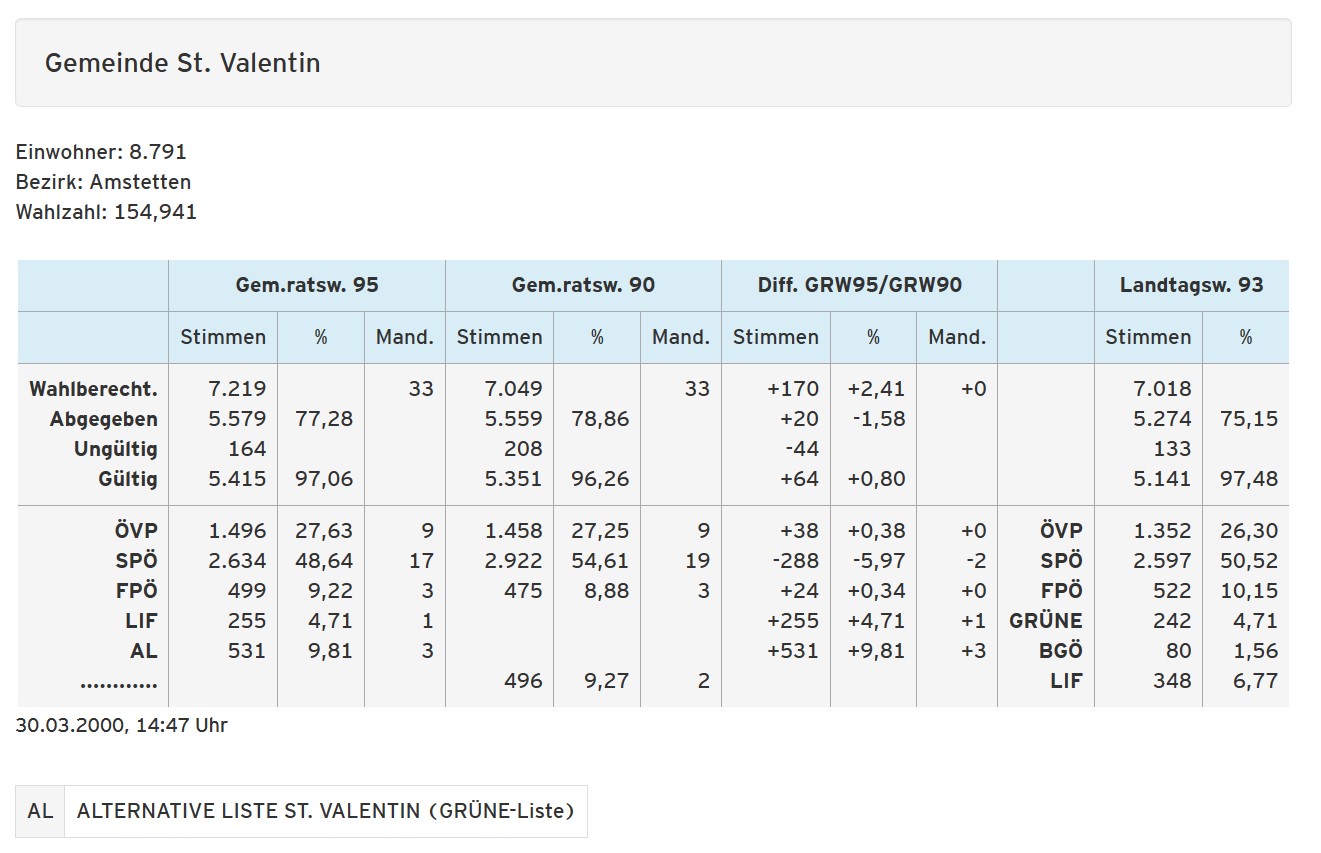Click the BGÖ label in the Landtagswahl section
Screen dimensions: 1321x853
[x=1061, y=651]
